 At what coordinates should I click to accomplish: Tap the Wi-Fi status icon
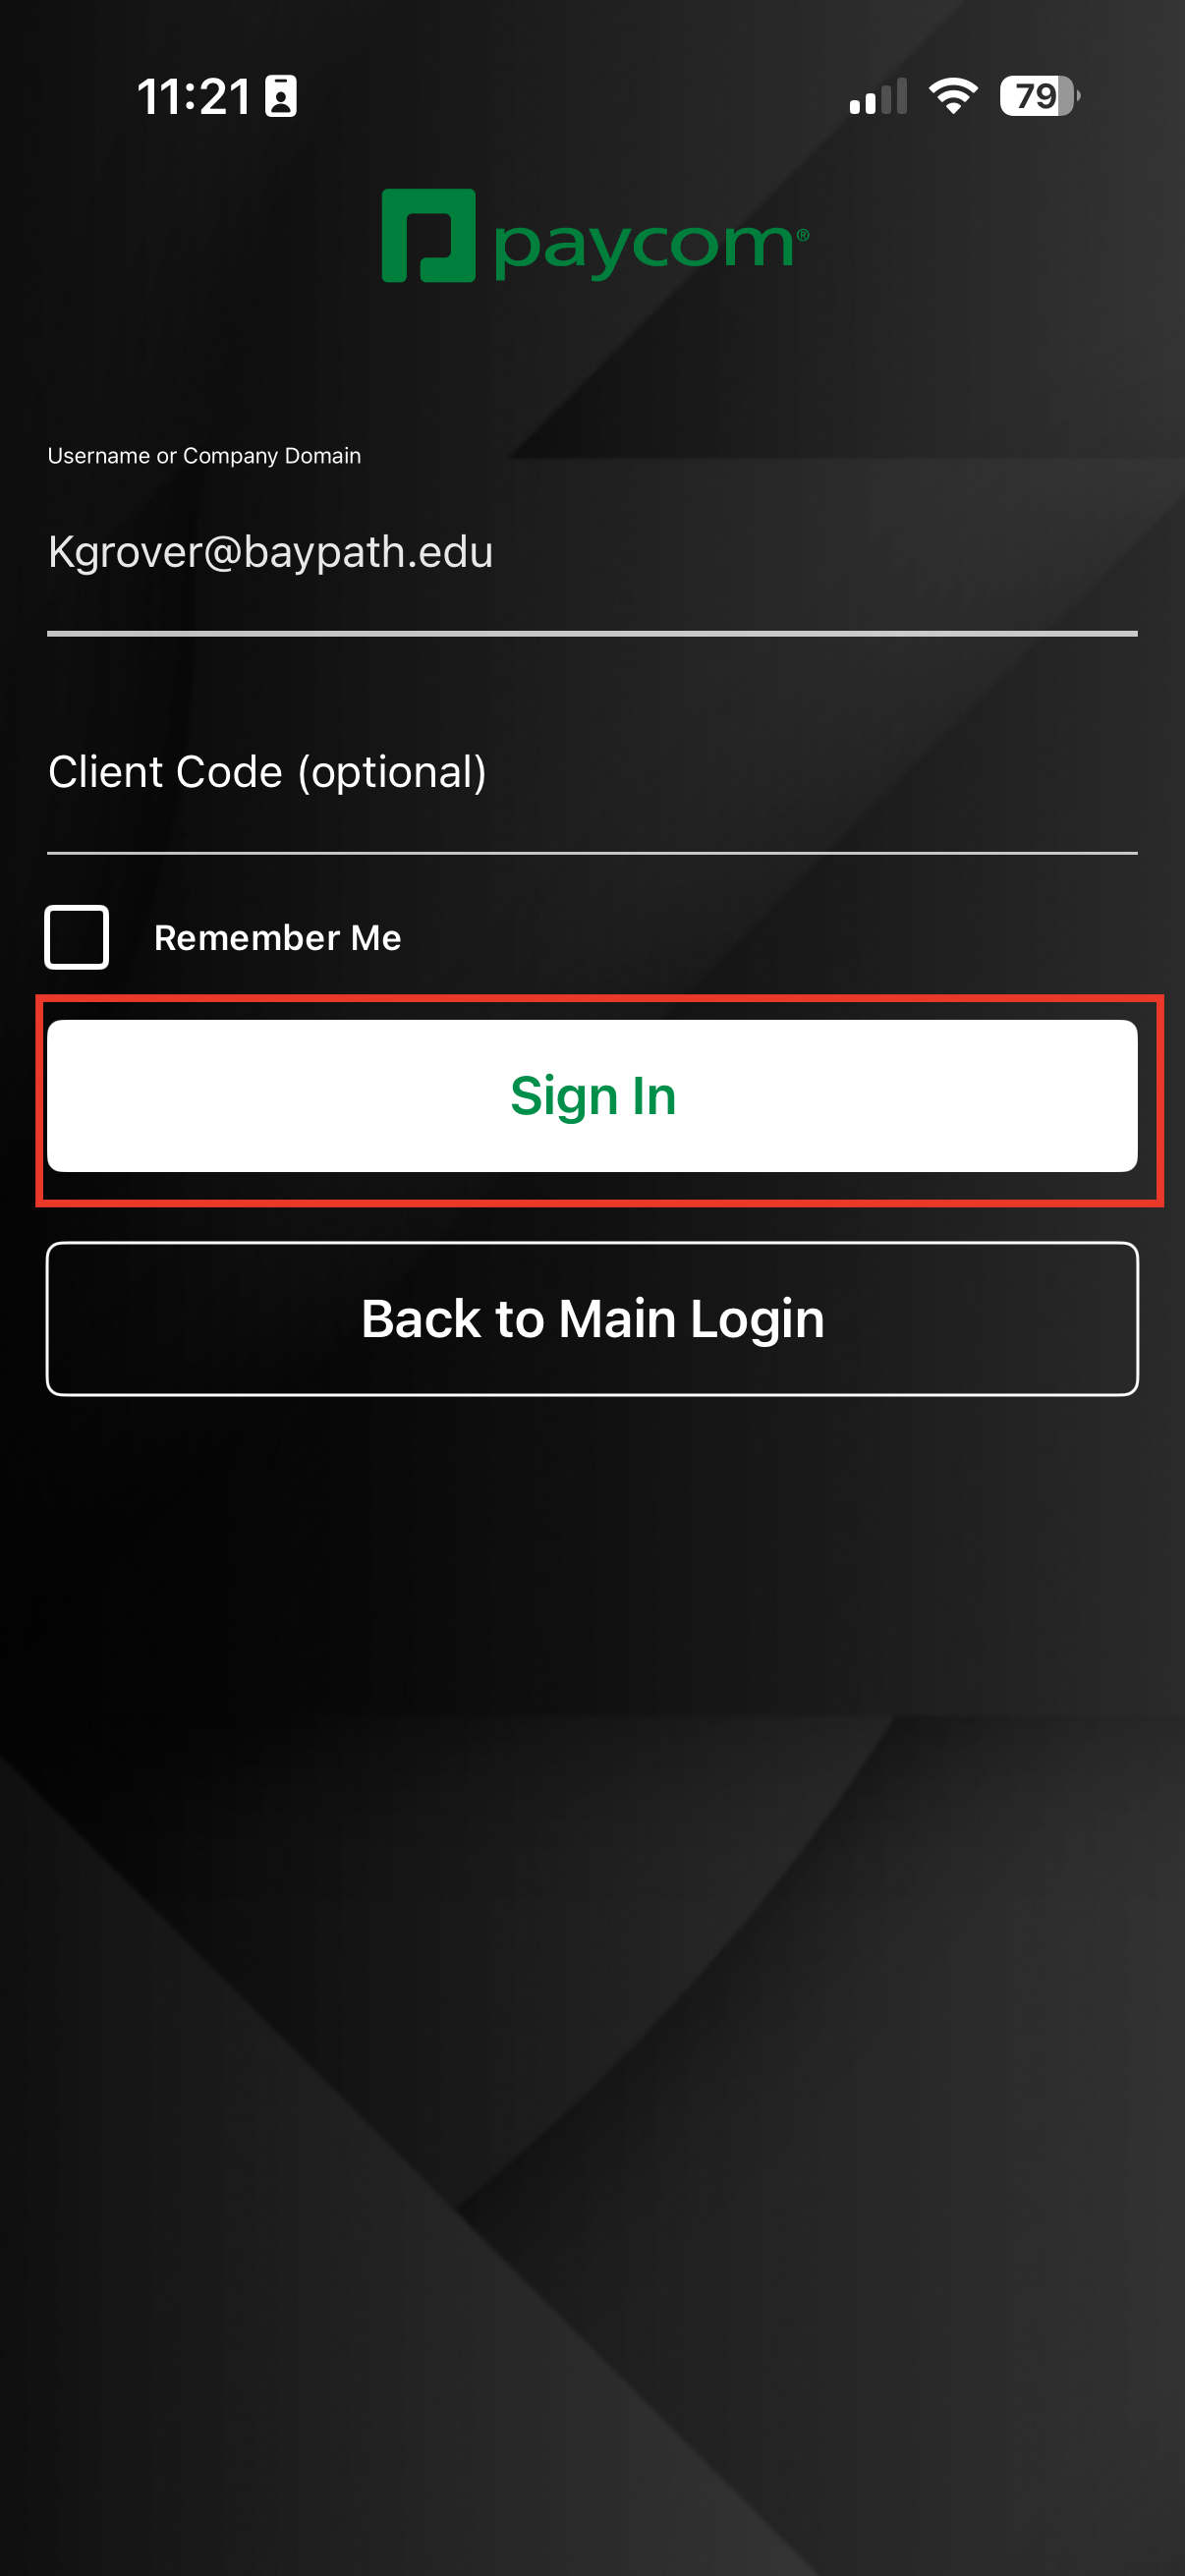953,96
